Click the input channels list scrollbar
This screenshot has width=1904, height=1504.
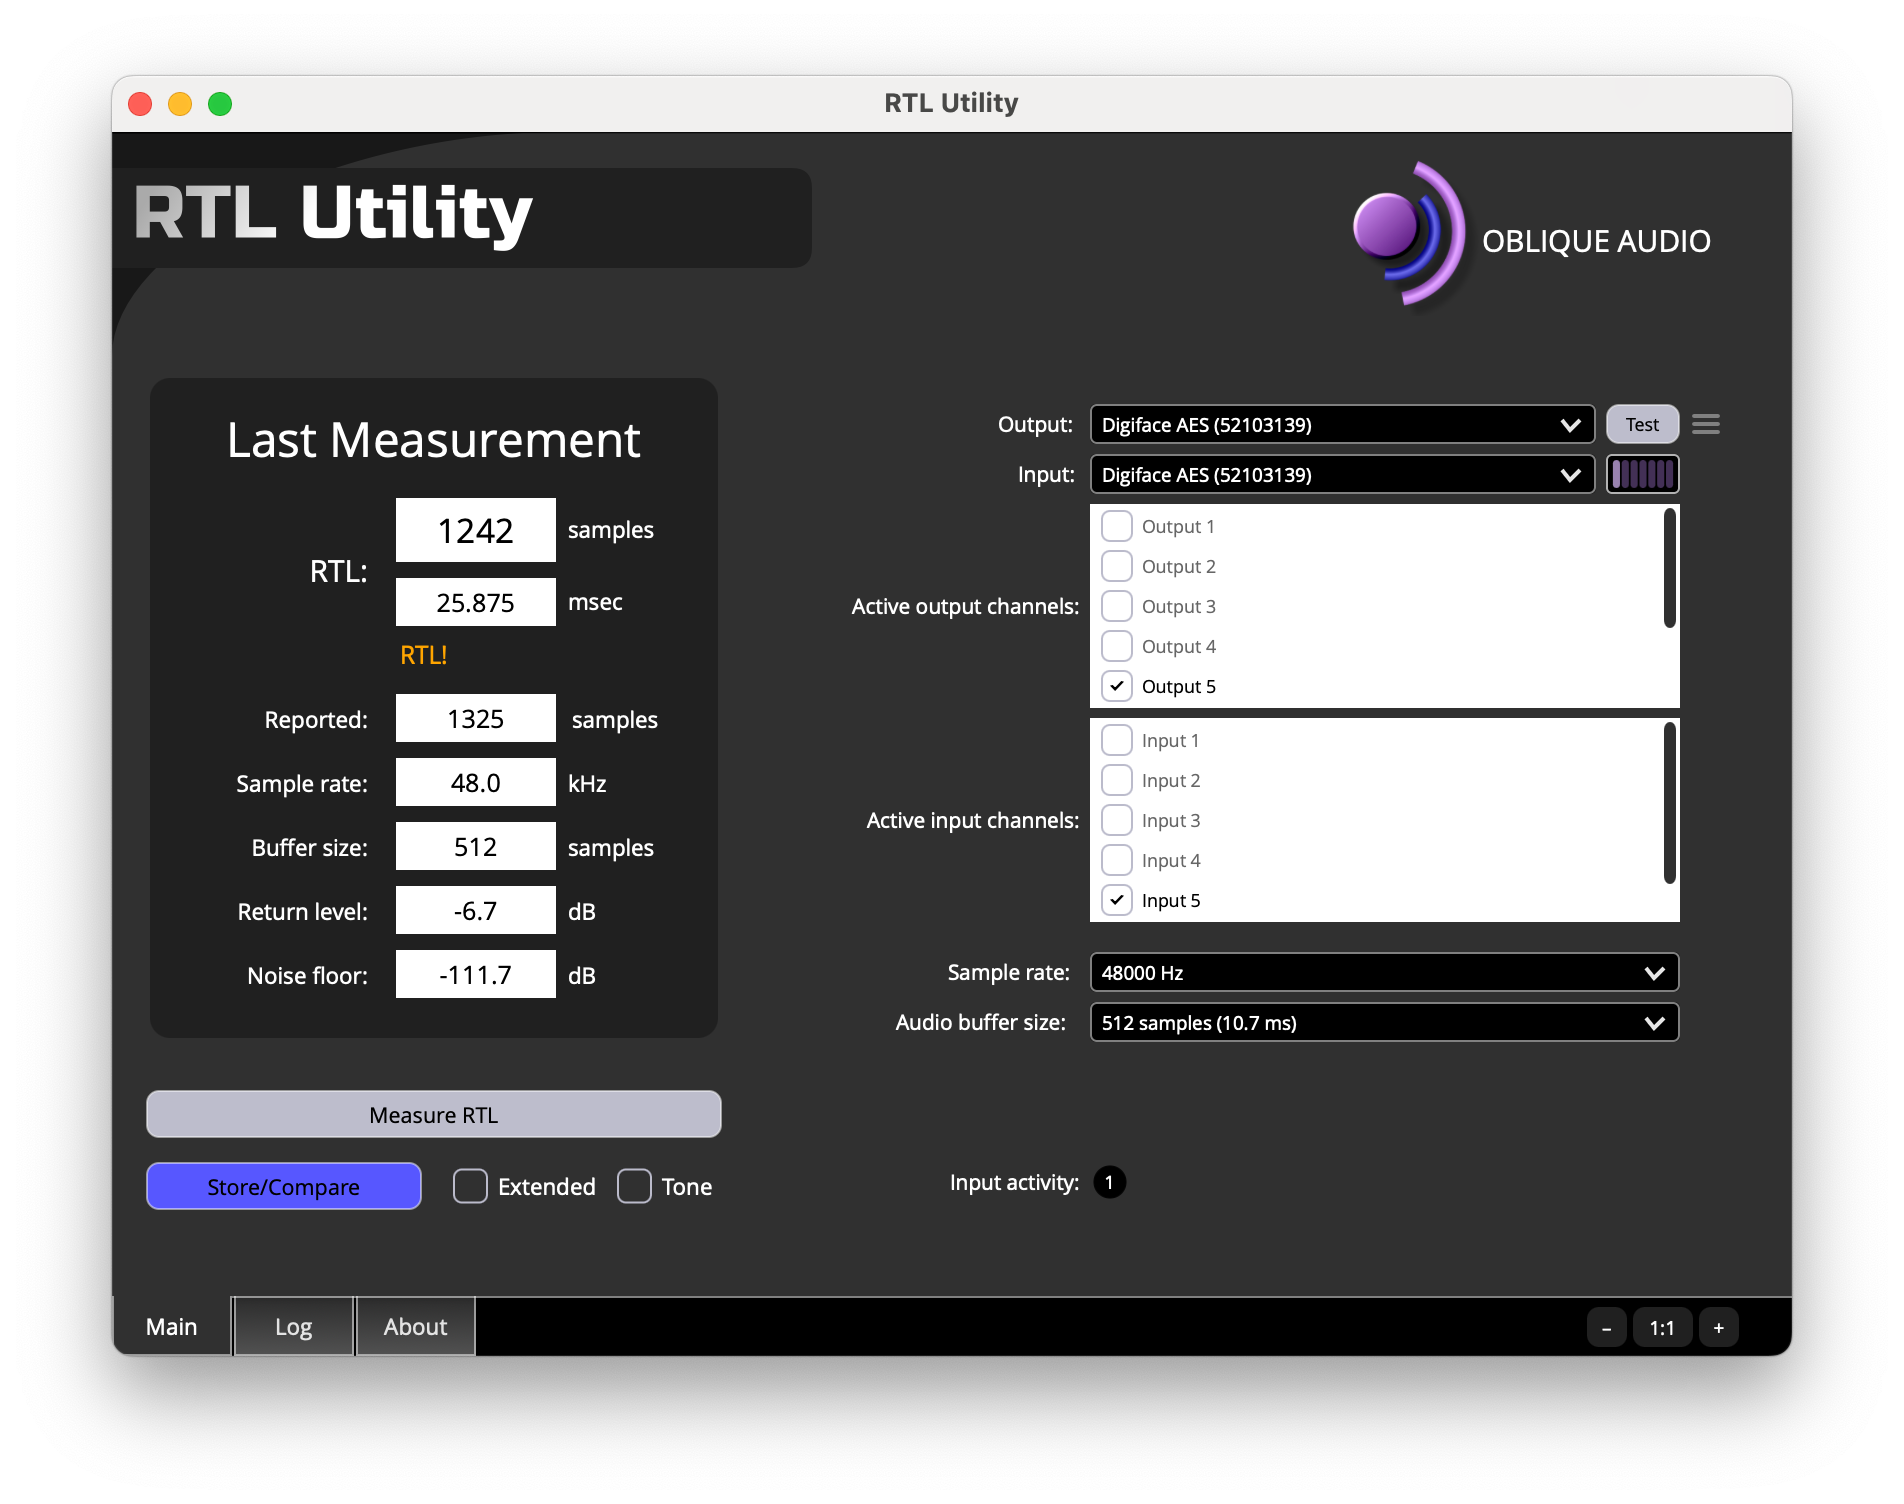click(x=1669, y=803)
